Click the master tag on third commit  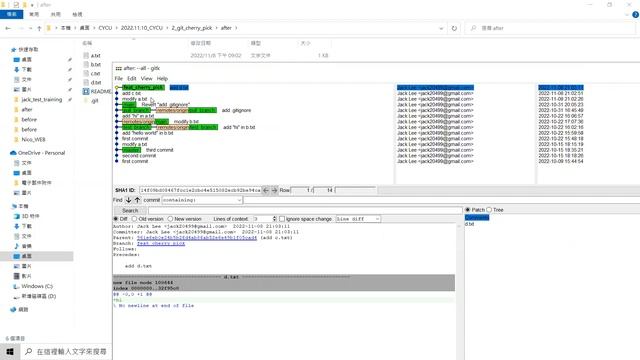coord(131,150)
